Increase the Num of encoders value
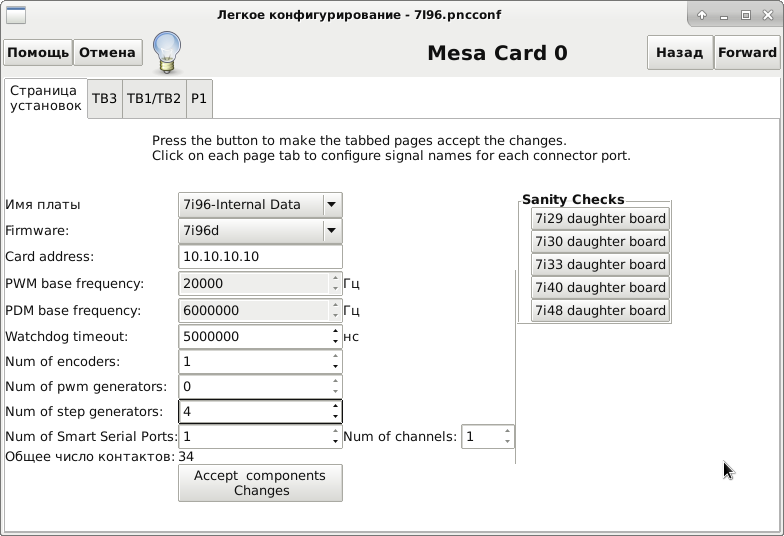This screenshot has width=784, height=536. pos(336,357)
